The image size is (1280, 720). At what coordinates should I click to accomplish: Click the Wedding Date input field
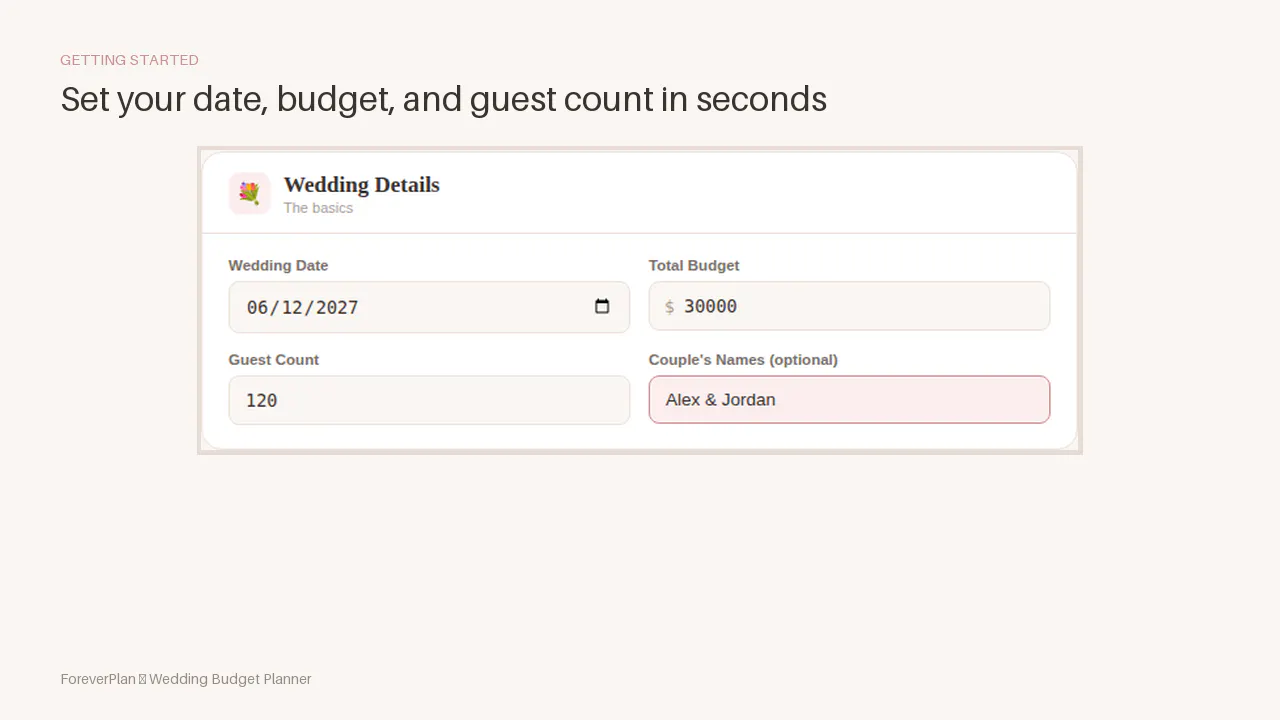coord(429,307)
